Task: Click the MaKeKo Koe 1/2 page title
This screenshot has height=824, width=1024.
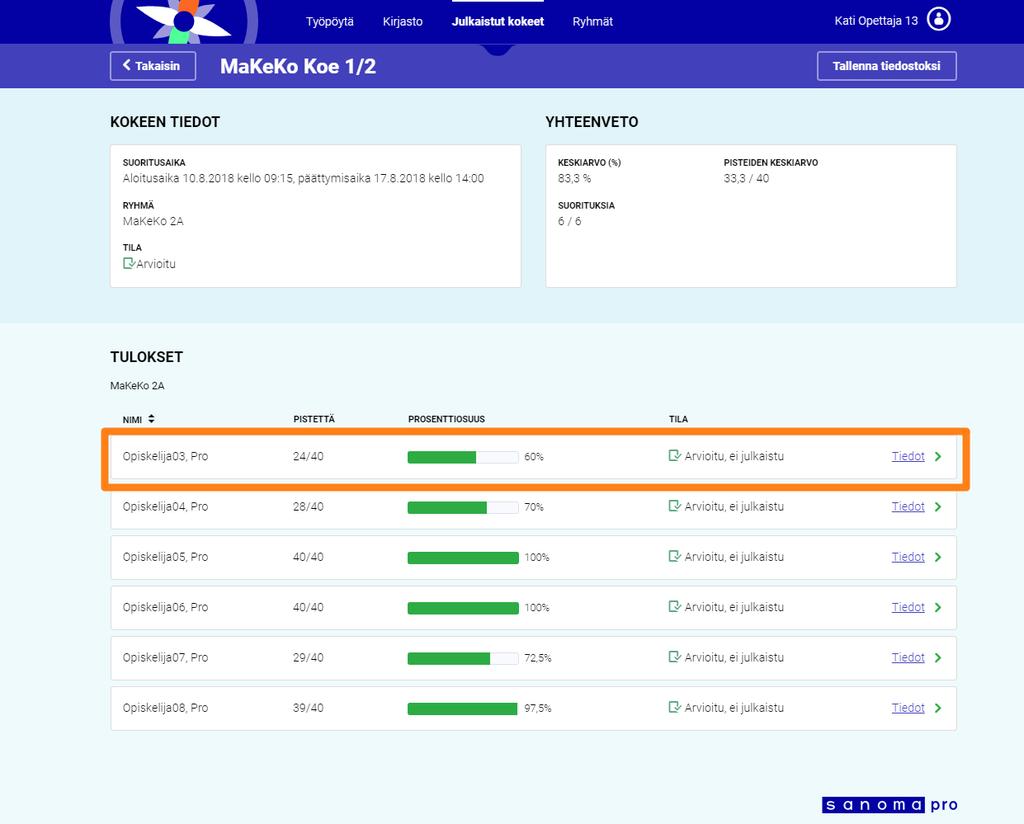Action: click(x=298, y=67)
